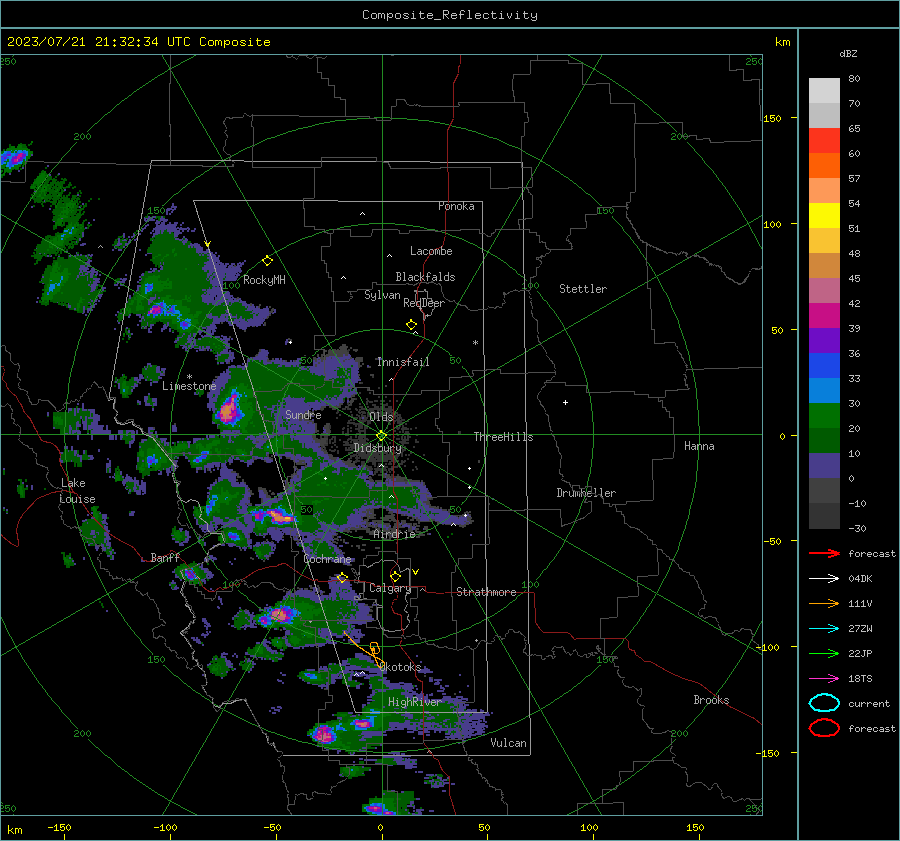The height and width of the screenshot is (841, 900).
Task: Click the white 04DK arrow legend icon
Action: [824, 578]
